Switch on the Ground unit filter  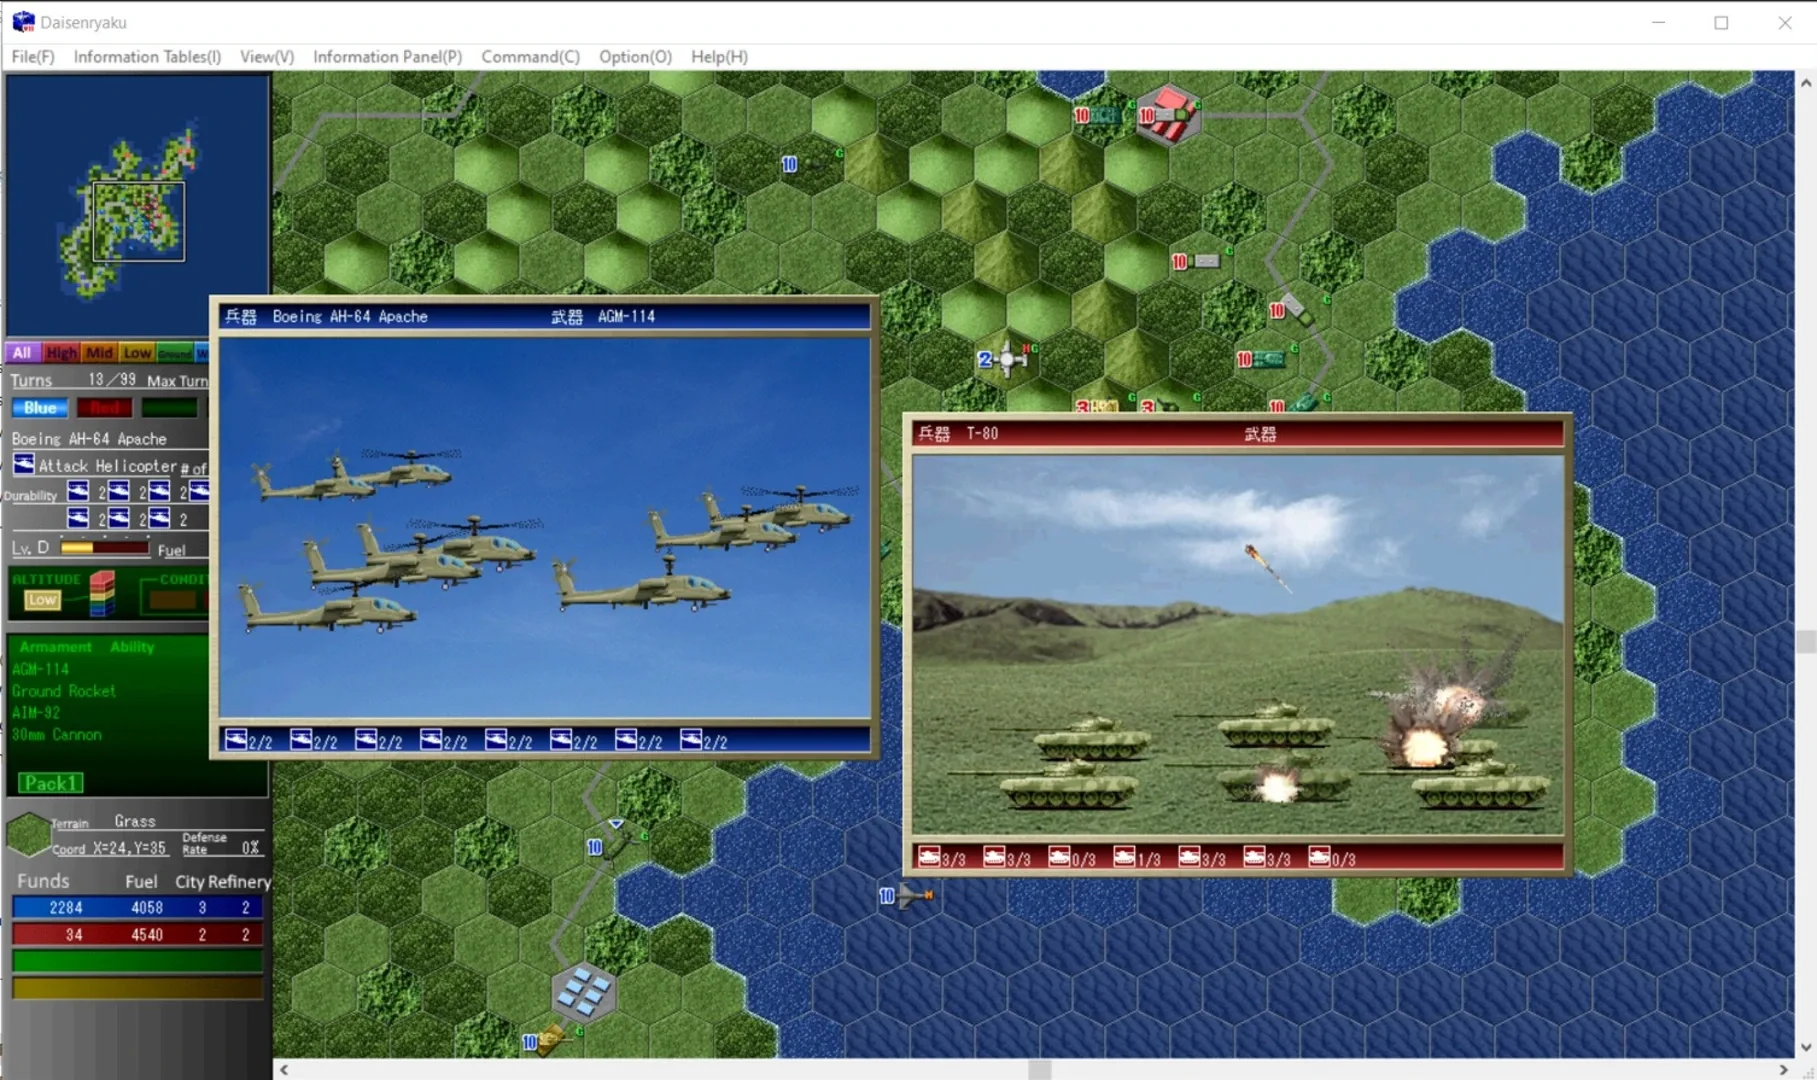(176, 352)
